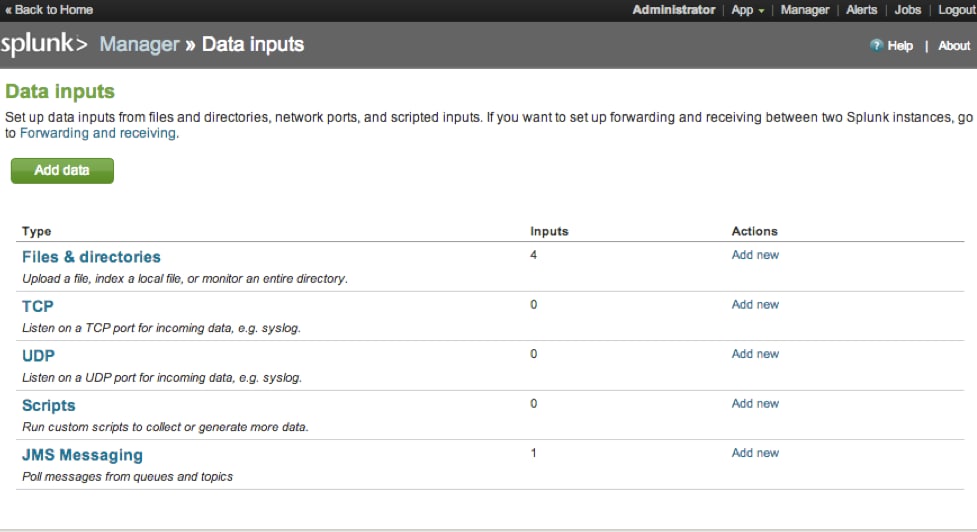Add new JMS Messaging input
Viewport: 977px width, 532px height.
click(x=755, y=453)
